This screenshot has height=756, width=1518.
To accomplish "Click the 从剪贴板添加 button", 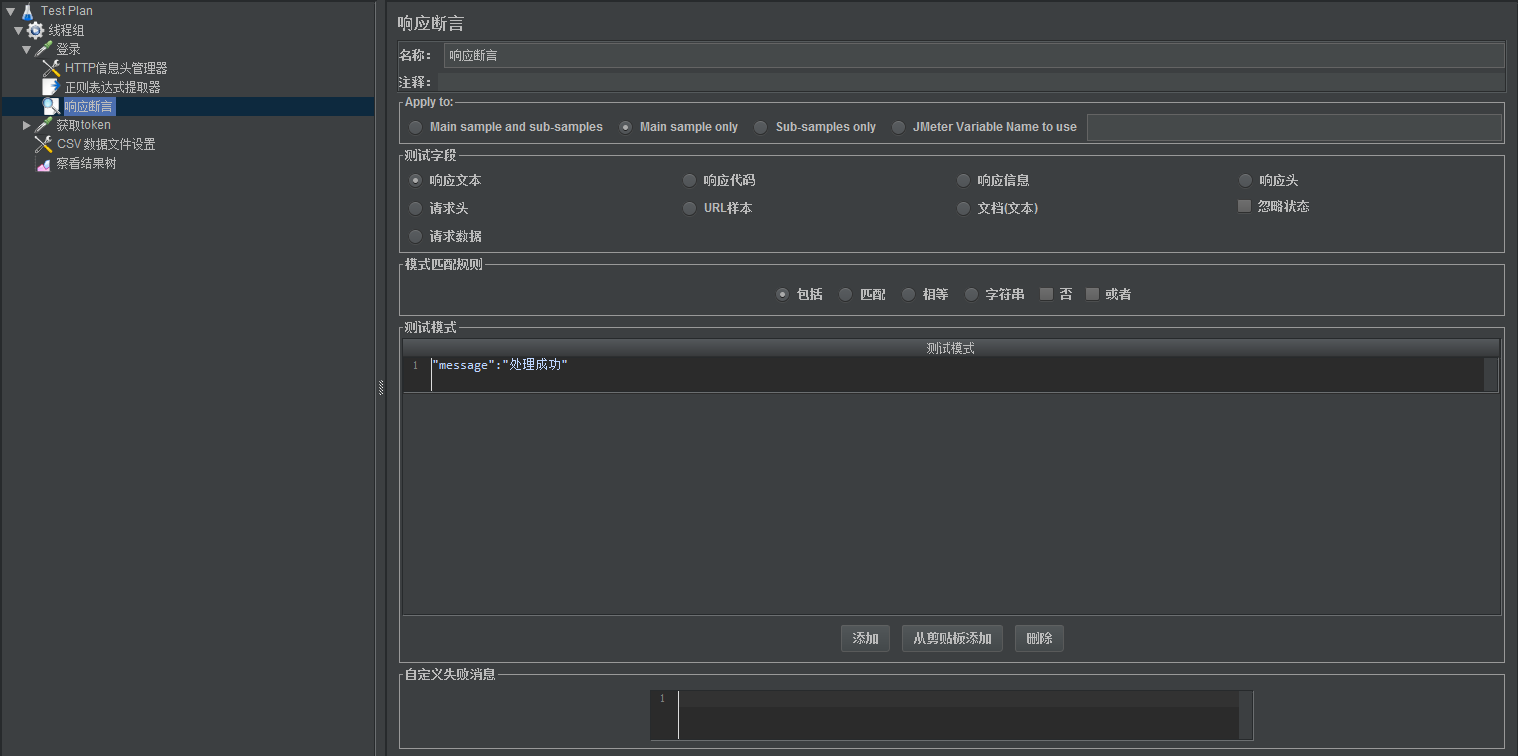I will 952,638.
